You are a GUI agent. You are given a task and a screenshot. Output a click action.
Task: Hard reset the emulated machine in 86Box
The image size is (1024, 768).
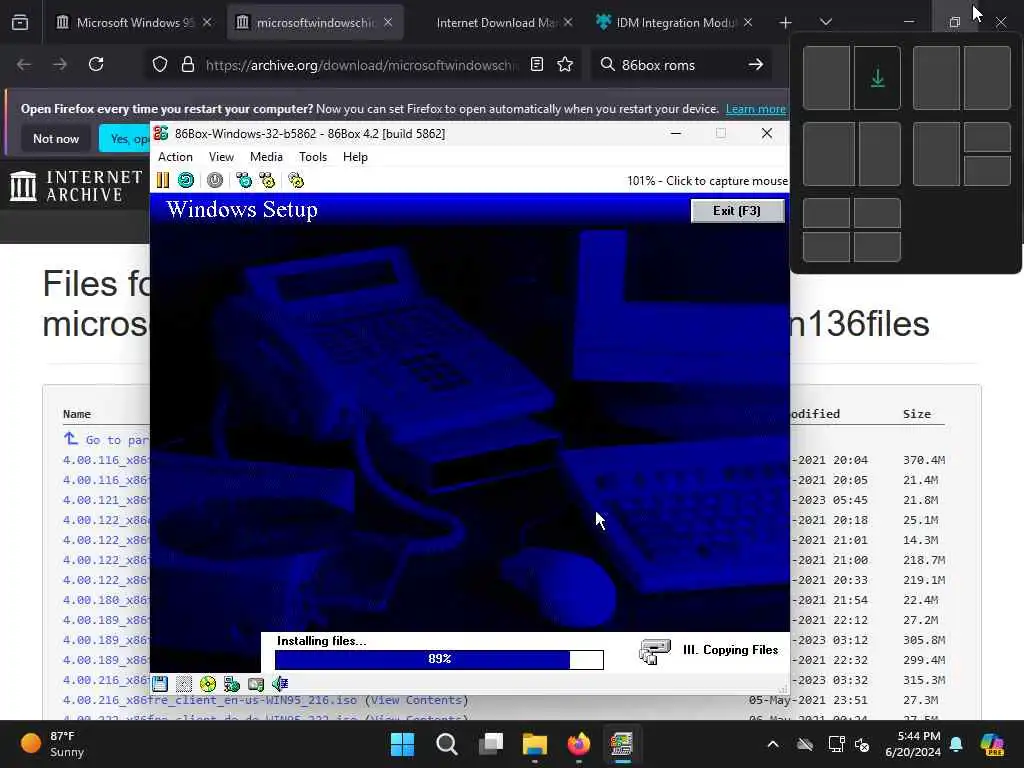pyautogui.click(x=186, y=180)
